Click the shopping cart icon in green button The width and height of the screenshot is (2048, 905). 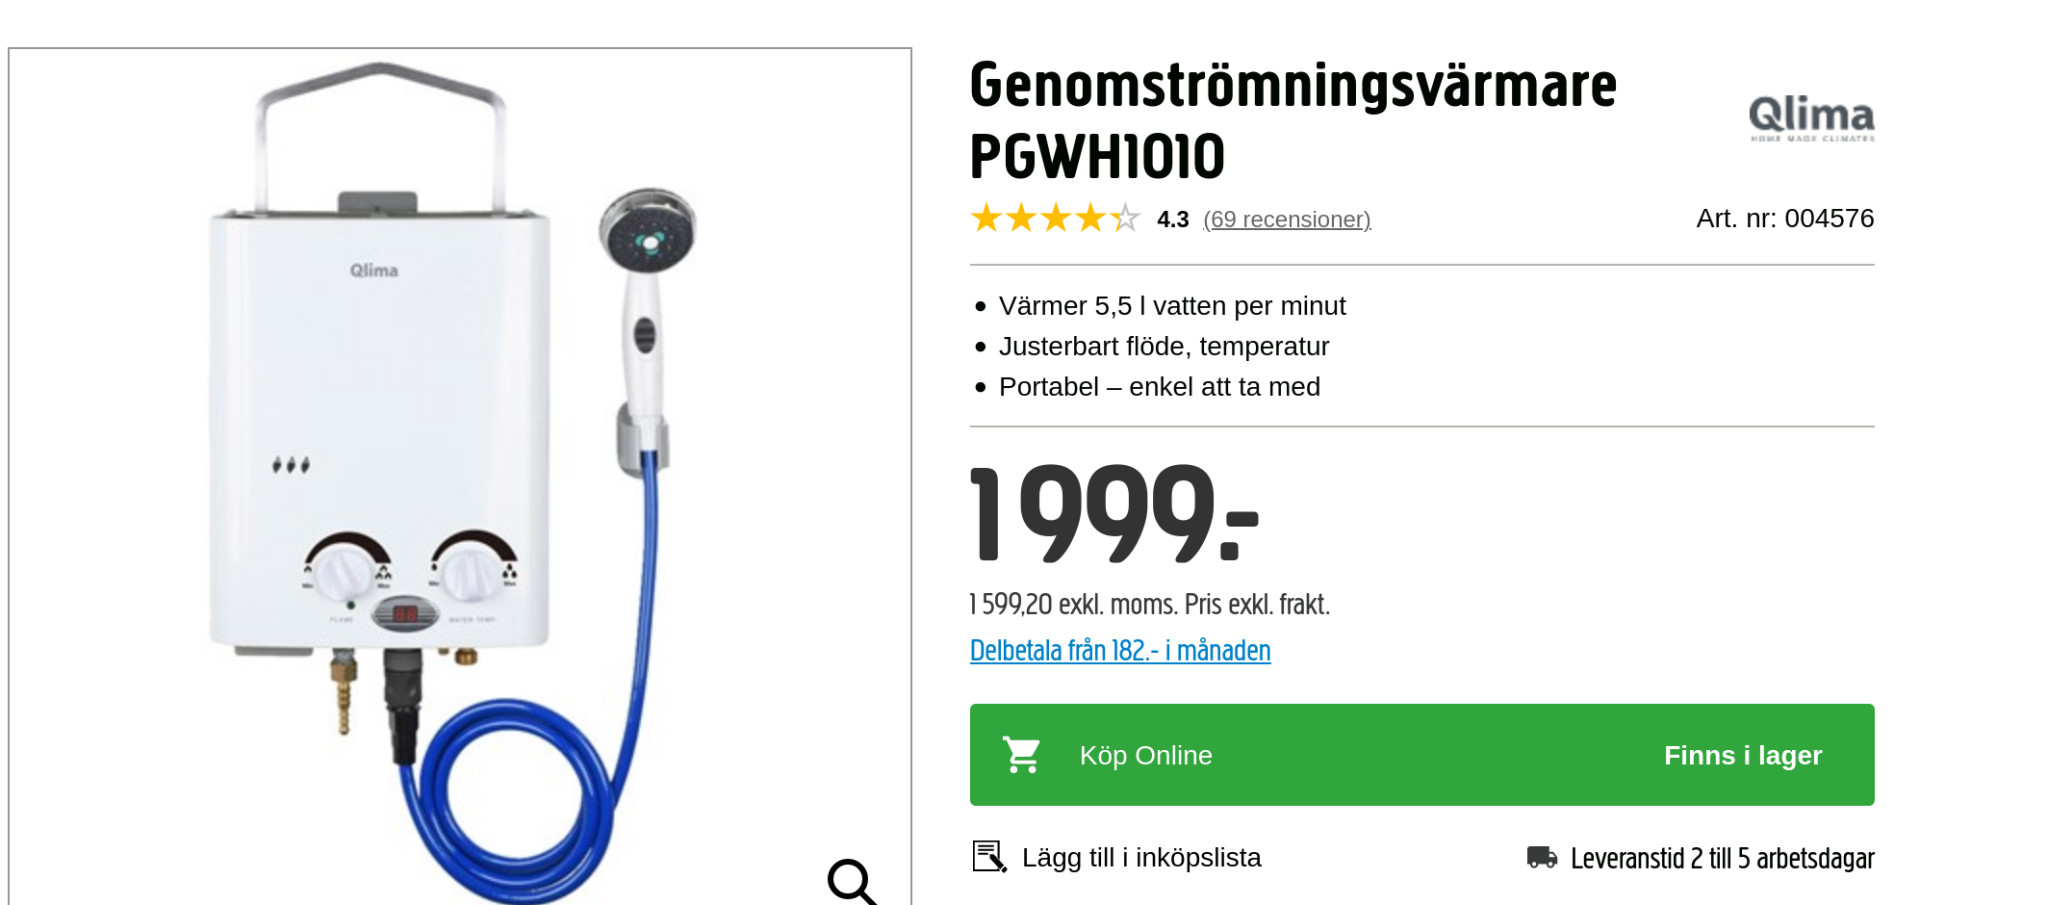pyautogui.click(x=1022, y=755)
